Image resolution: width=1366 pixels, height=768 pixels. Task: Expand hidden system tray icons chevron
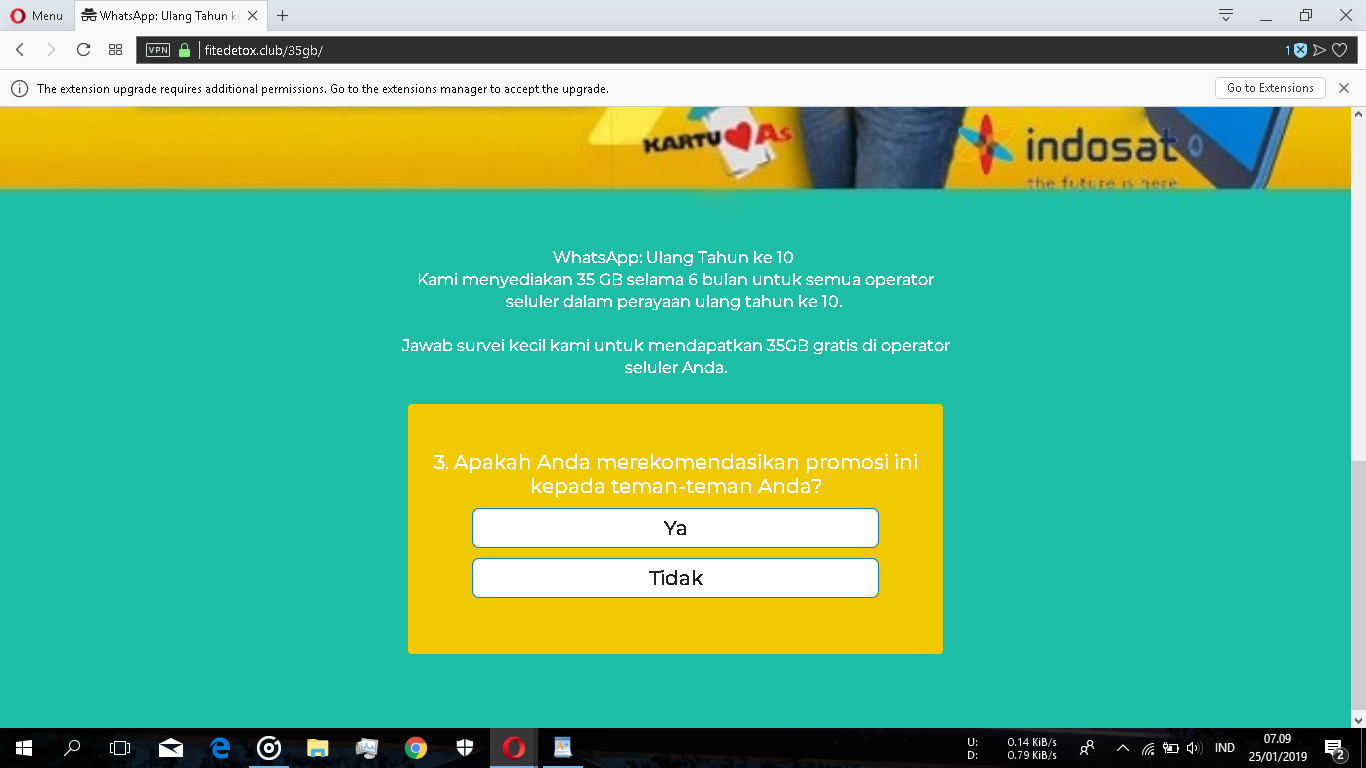1122,748
